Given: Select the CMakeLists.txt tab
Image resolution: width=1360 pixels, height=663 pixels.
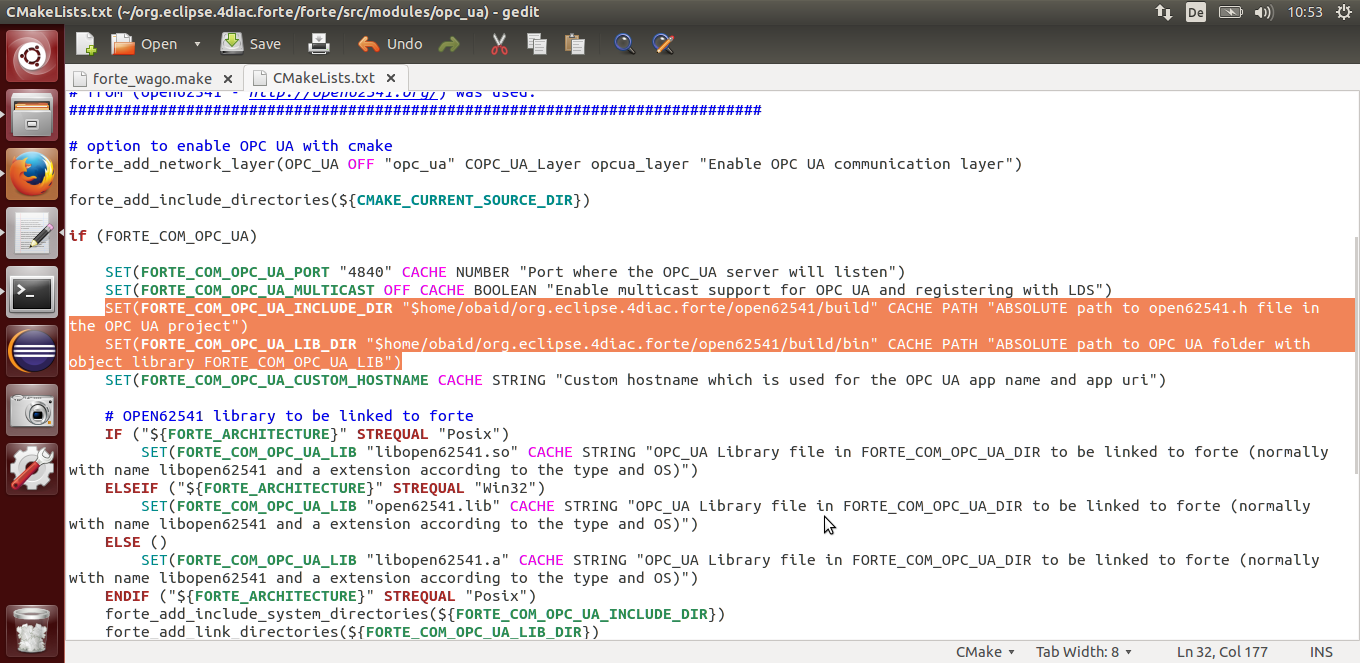Looking at the screenshot, I should pos(323,77).
